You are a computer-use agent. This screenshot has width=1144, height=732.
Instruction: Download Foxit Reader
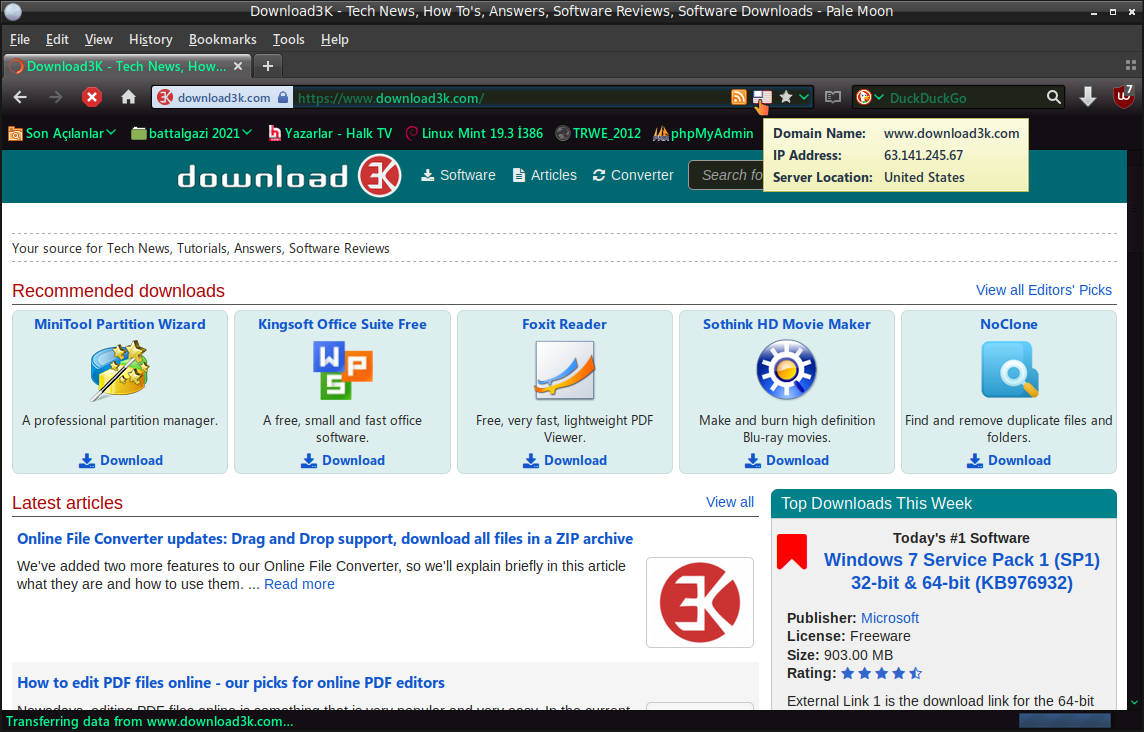(565, 461)
